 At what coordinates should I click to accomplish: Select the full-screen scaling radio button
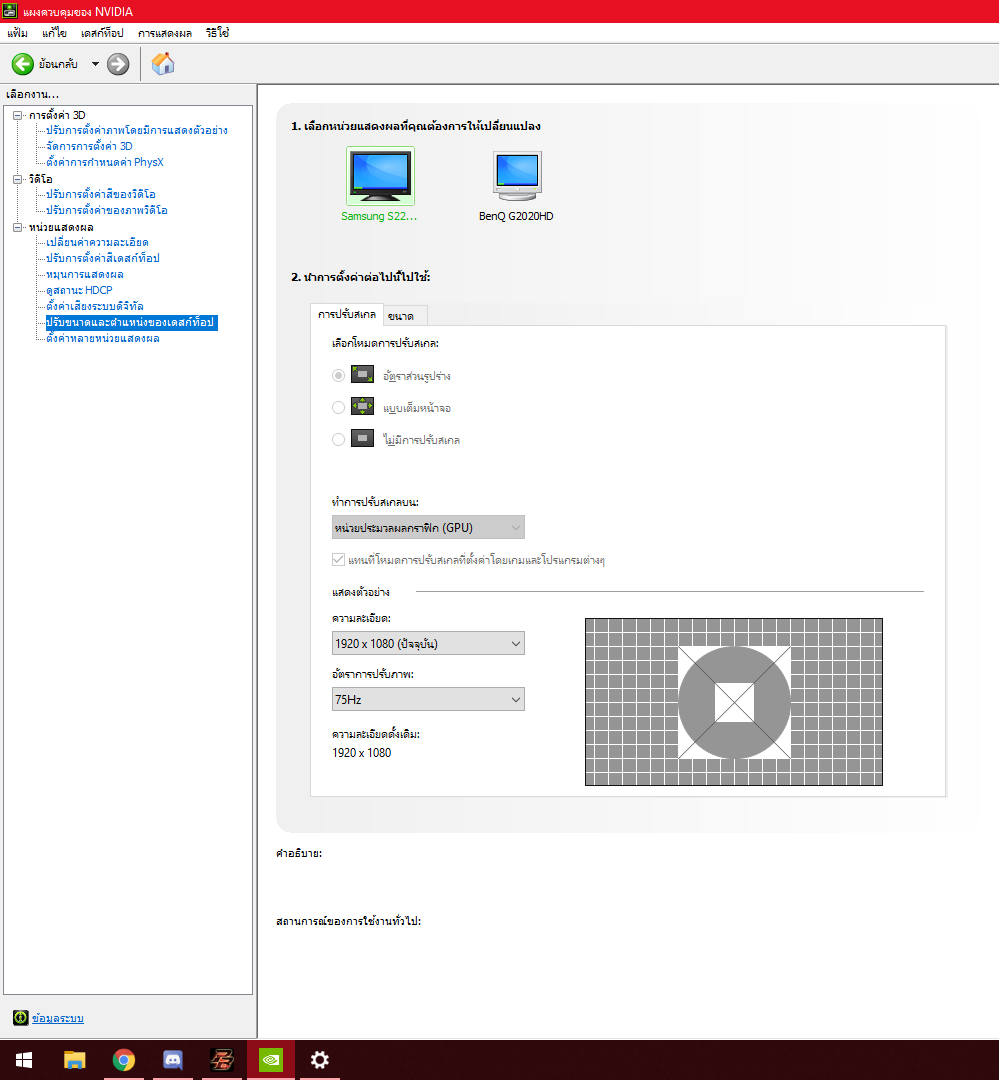tap(339, 407)
